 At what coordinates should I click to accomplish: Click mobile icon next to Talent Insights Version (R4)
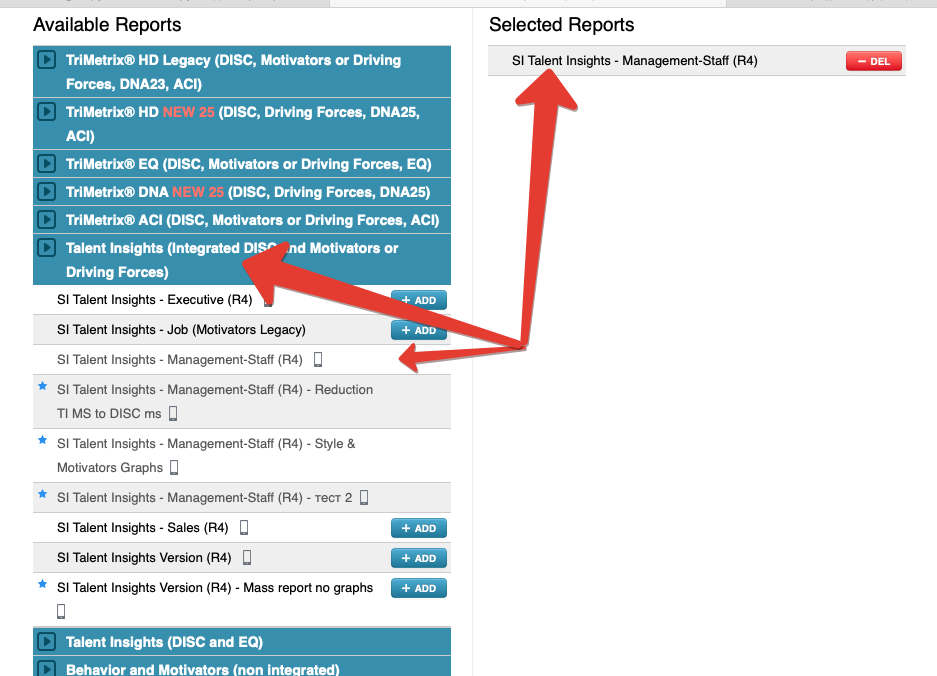pos(247,557)
